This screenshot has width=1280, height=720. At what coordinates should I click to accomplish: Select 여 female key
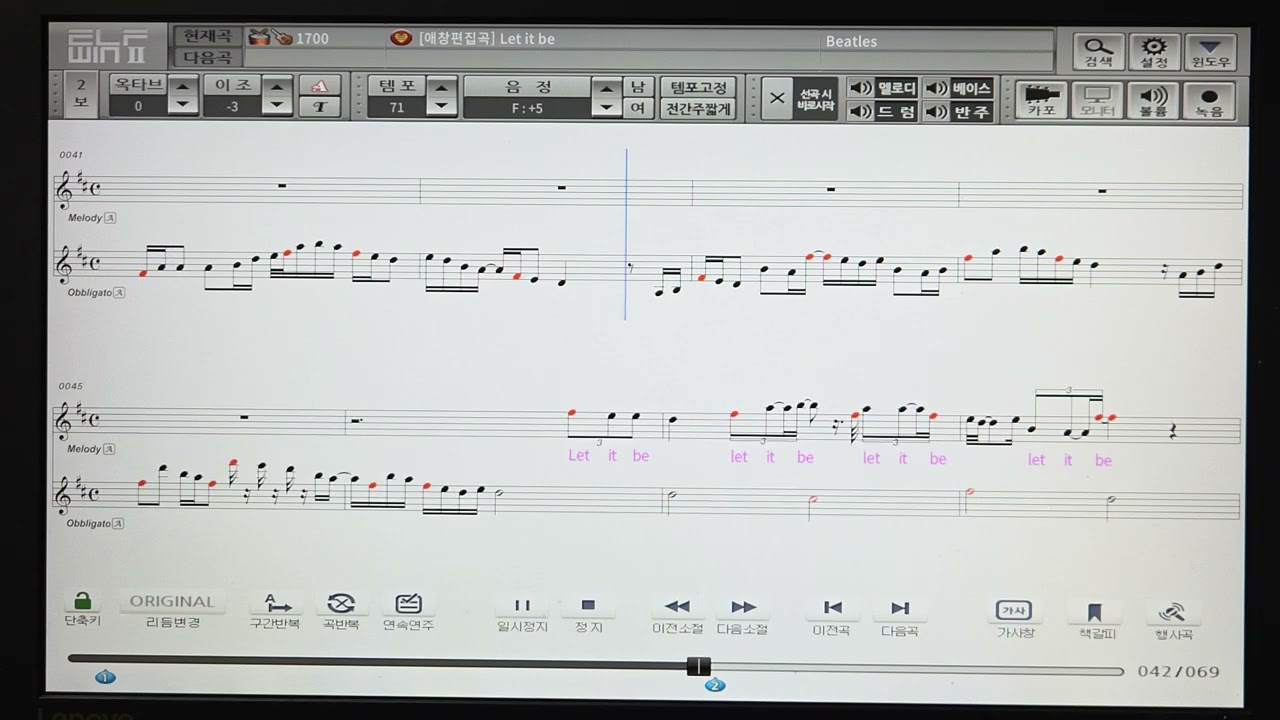[x=637, y=108]
